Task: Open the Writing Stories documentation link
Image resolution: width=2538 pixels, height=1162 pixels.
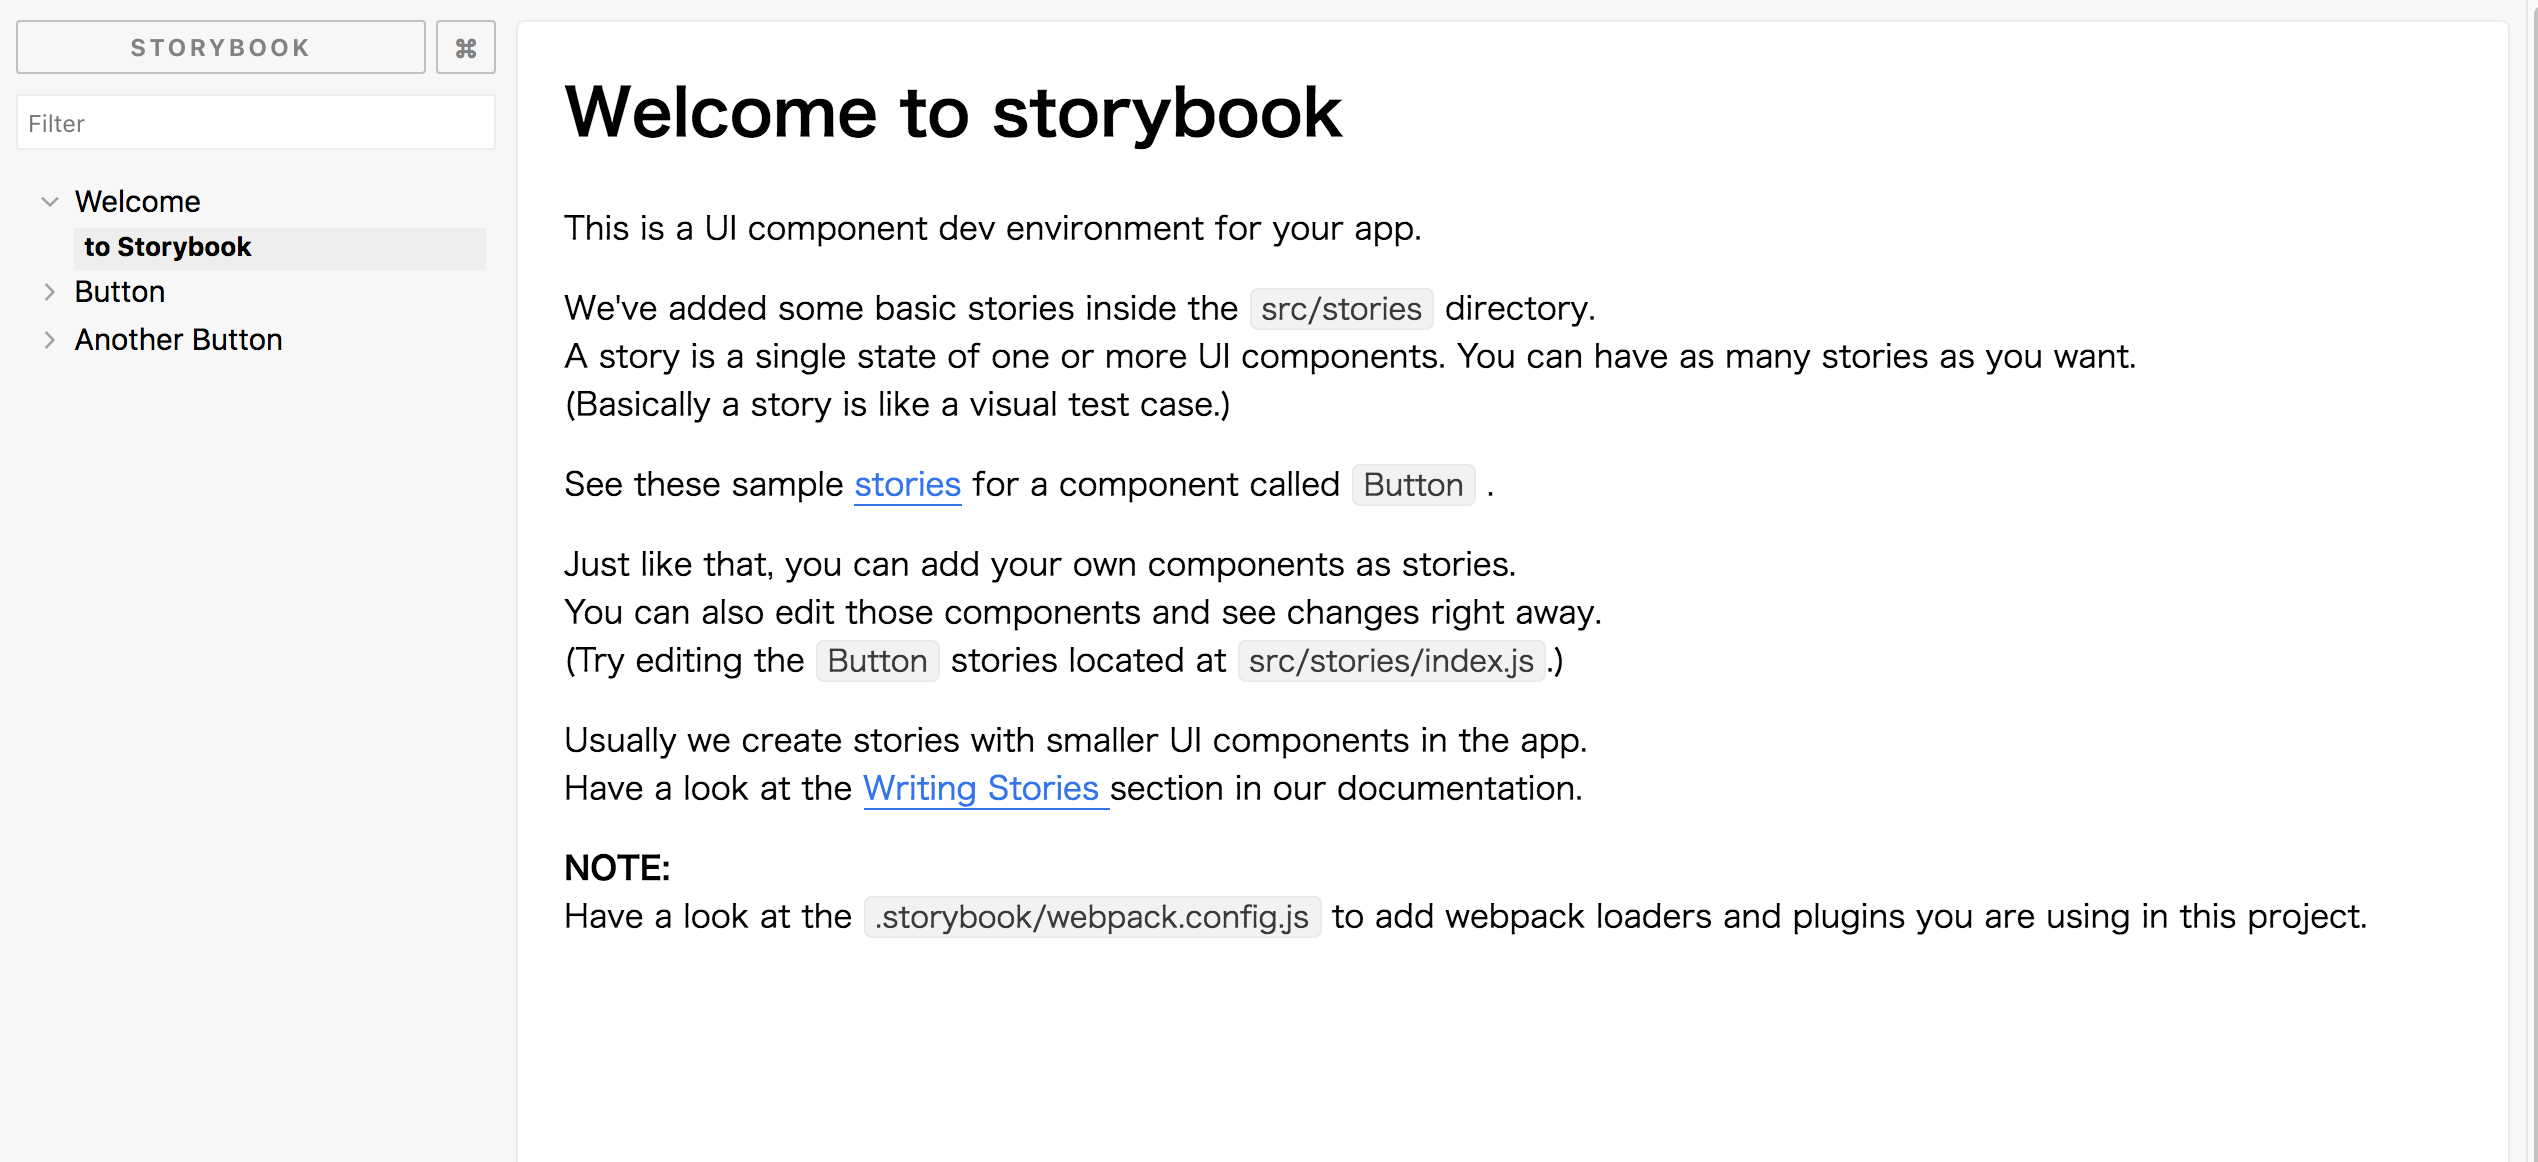Action: point(985,788)
